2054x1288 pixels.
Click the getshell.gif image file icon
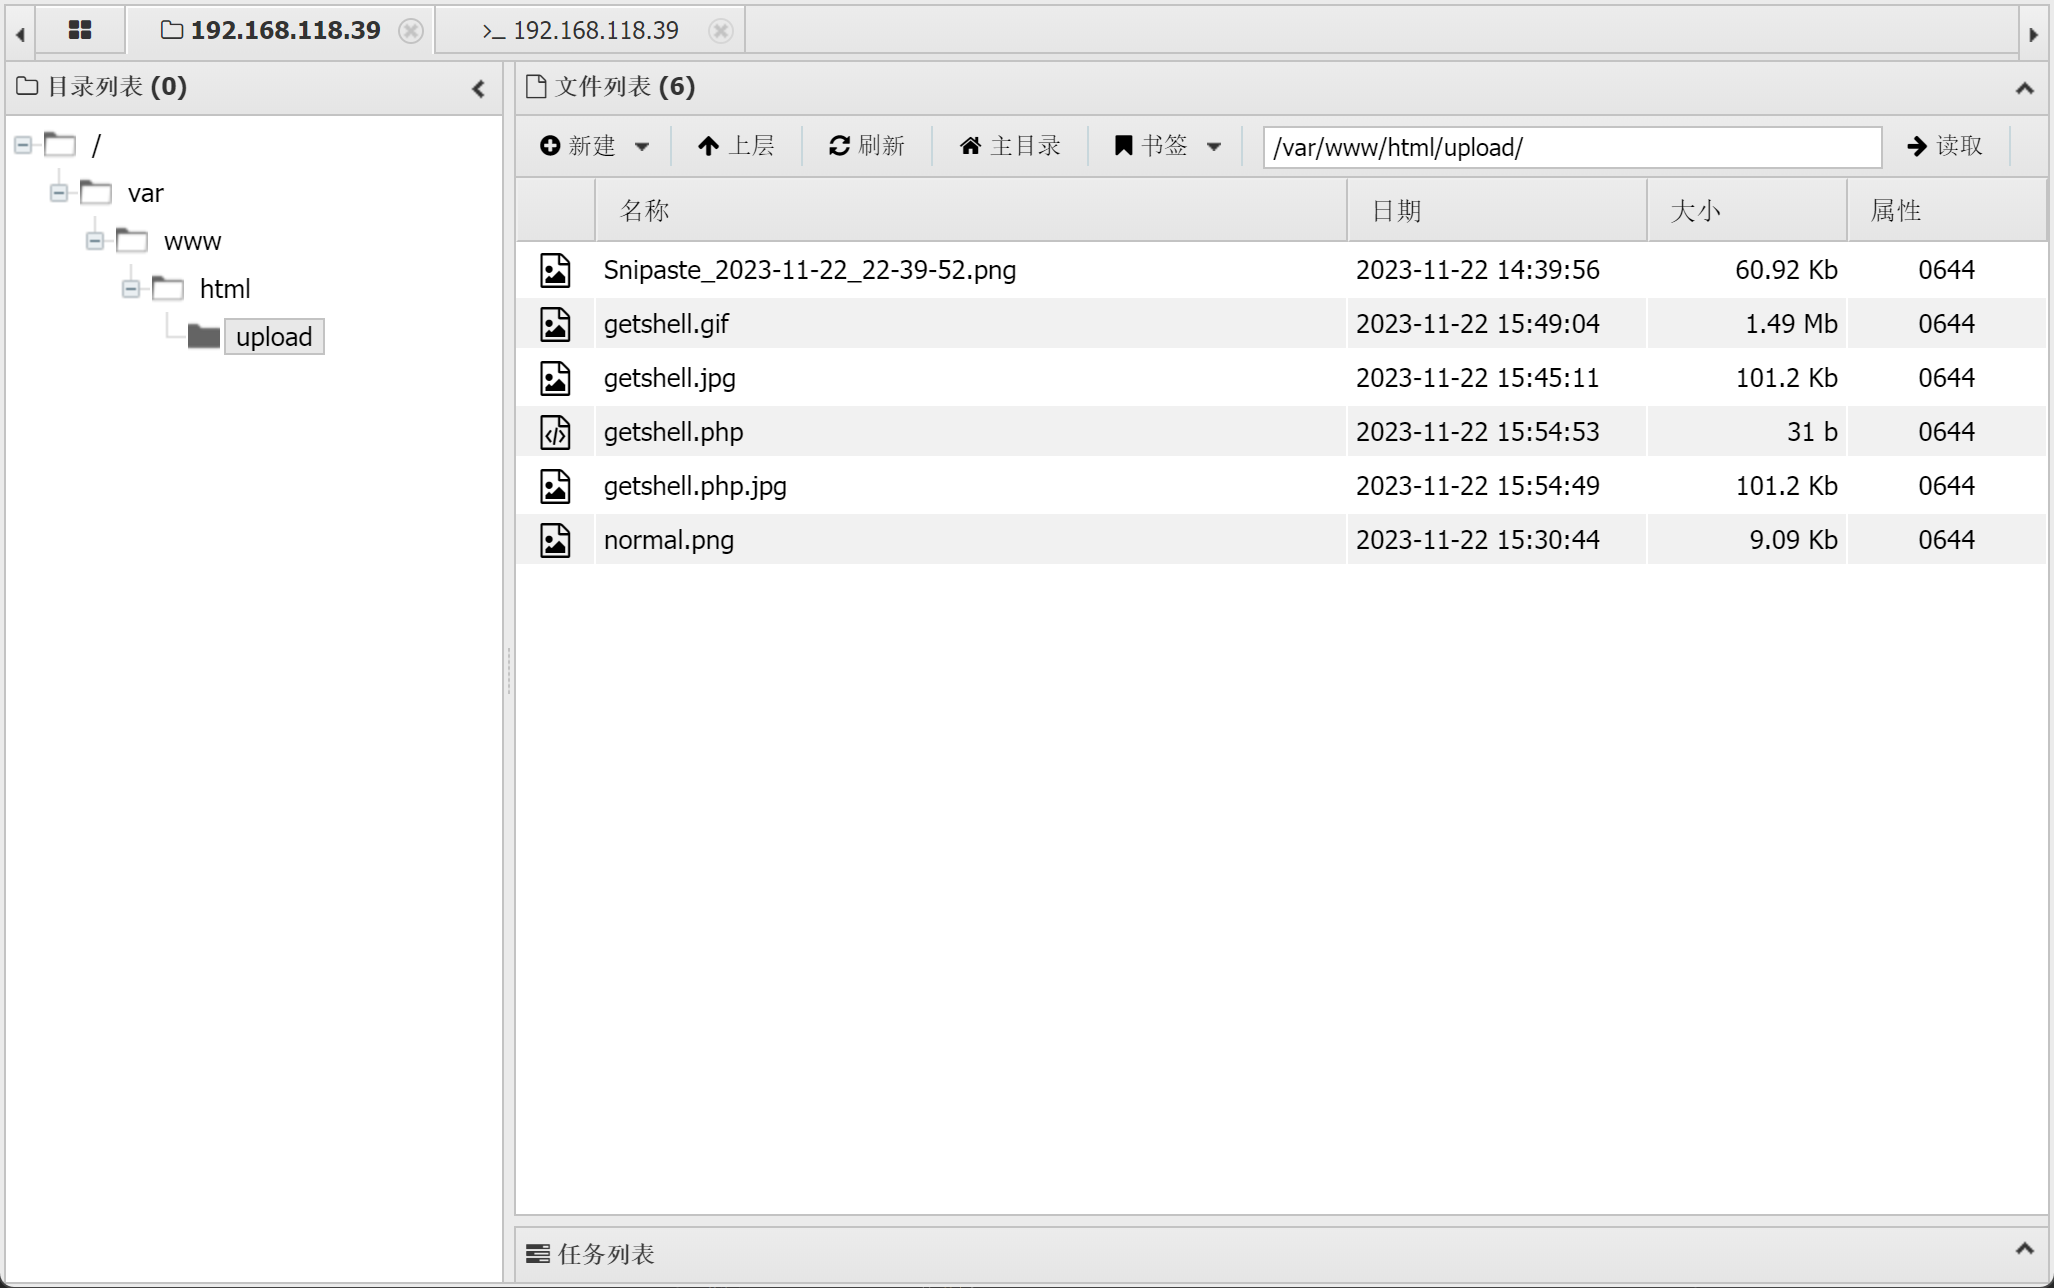pos(555,324)
